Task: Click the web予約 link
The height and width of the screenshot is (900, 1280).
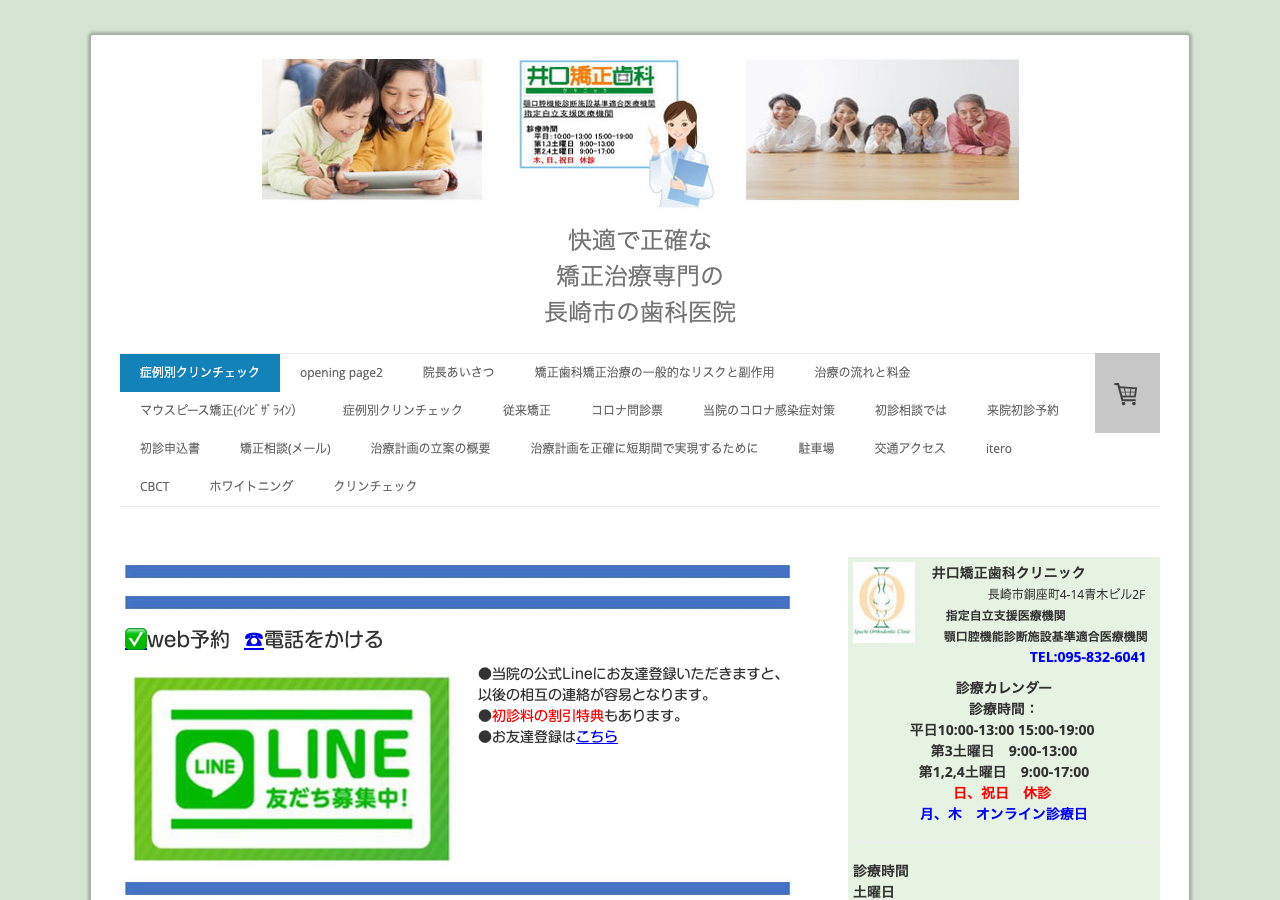Action: click(x=188, y=640)
